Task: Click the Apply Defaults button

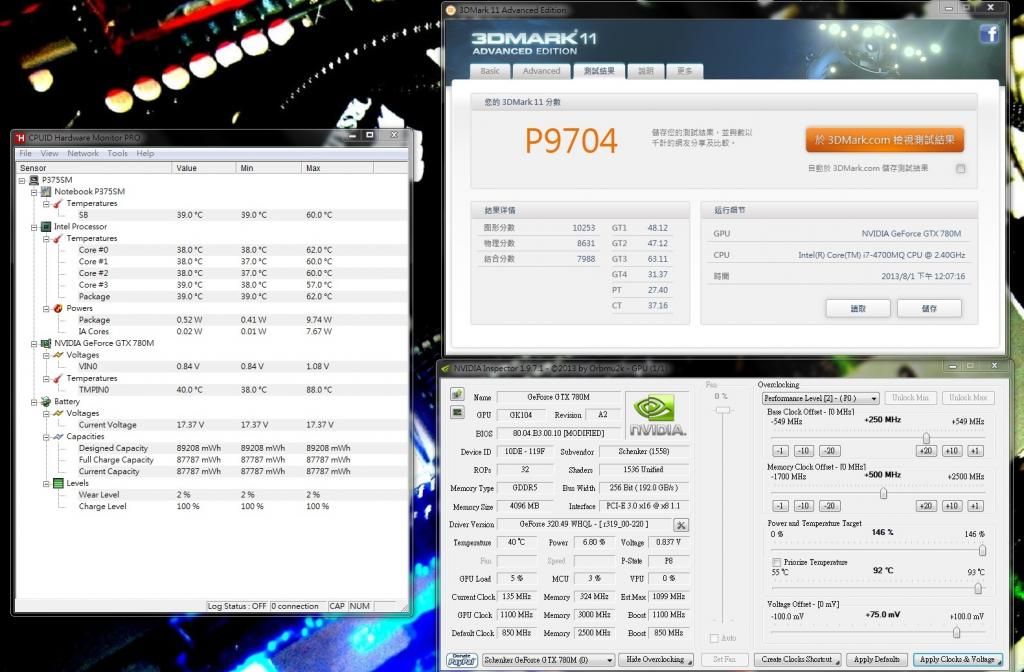Action: click(x=876, y=660)
